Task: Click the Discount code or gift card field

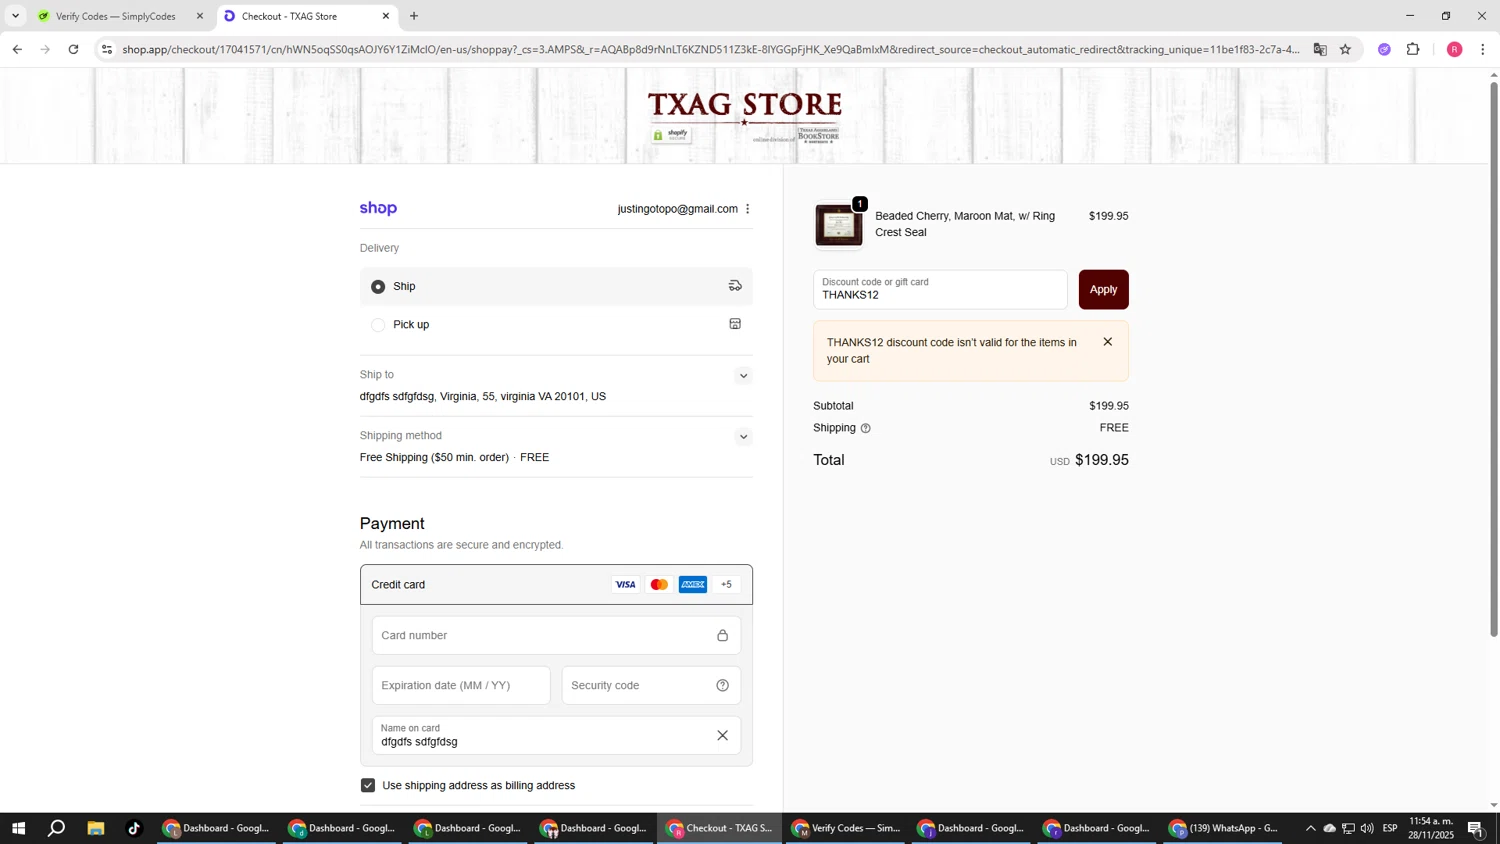Action: pos(940,289)
